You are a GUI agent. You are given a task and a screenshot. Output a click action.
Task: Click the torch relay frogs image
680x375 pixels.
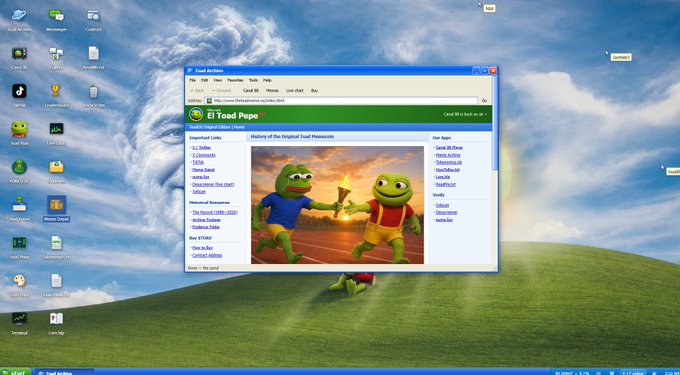coord(337,205)
